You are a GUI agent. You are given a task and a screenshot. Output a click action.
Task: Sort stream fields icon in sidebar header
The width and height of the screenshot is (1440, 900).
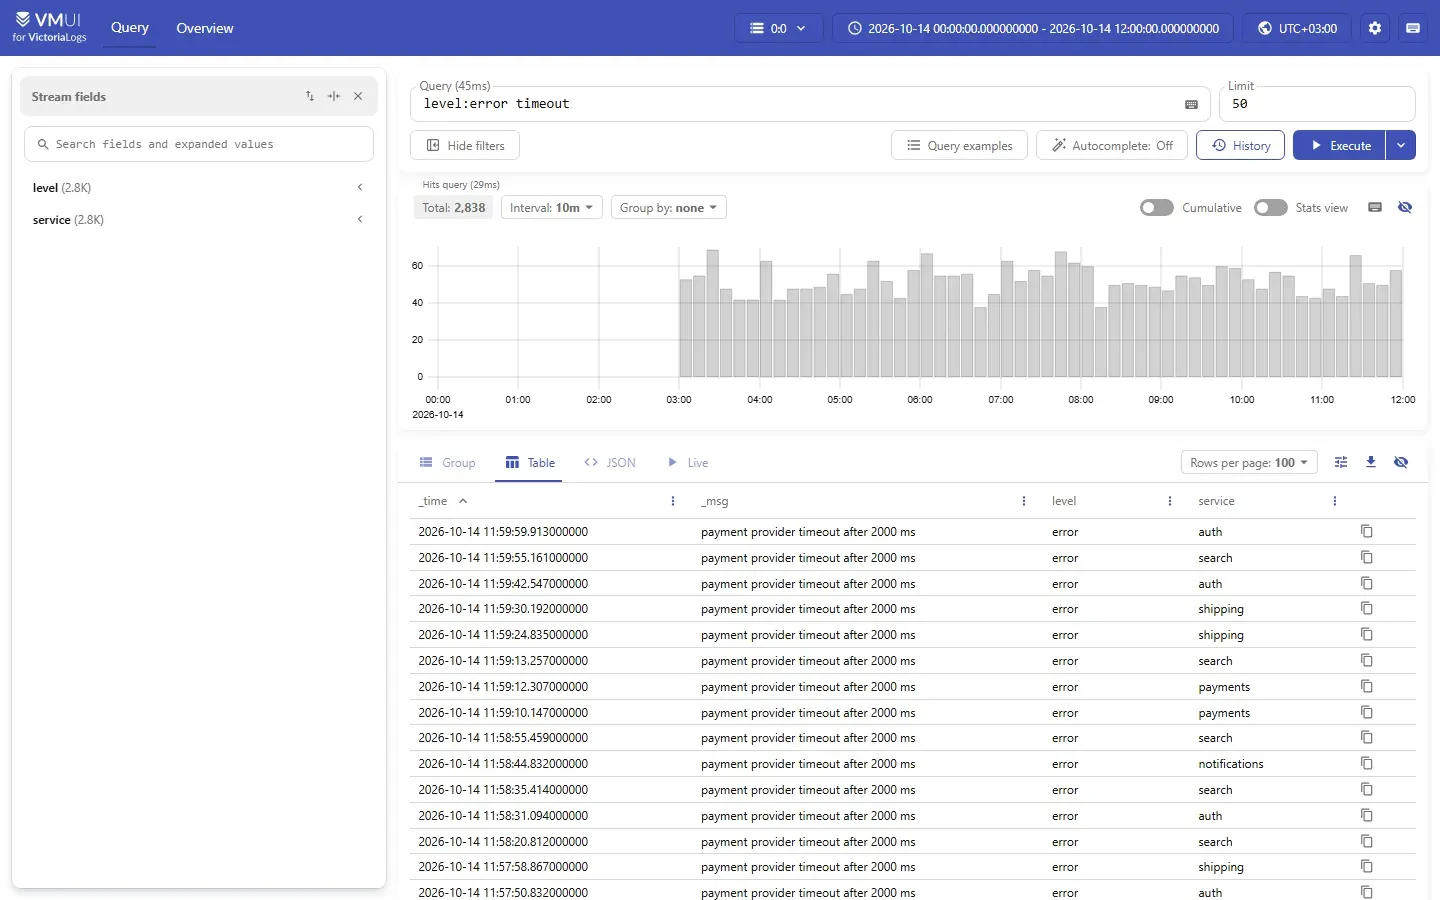tap(310, 96)
